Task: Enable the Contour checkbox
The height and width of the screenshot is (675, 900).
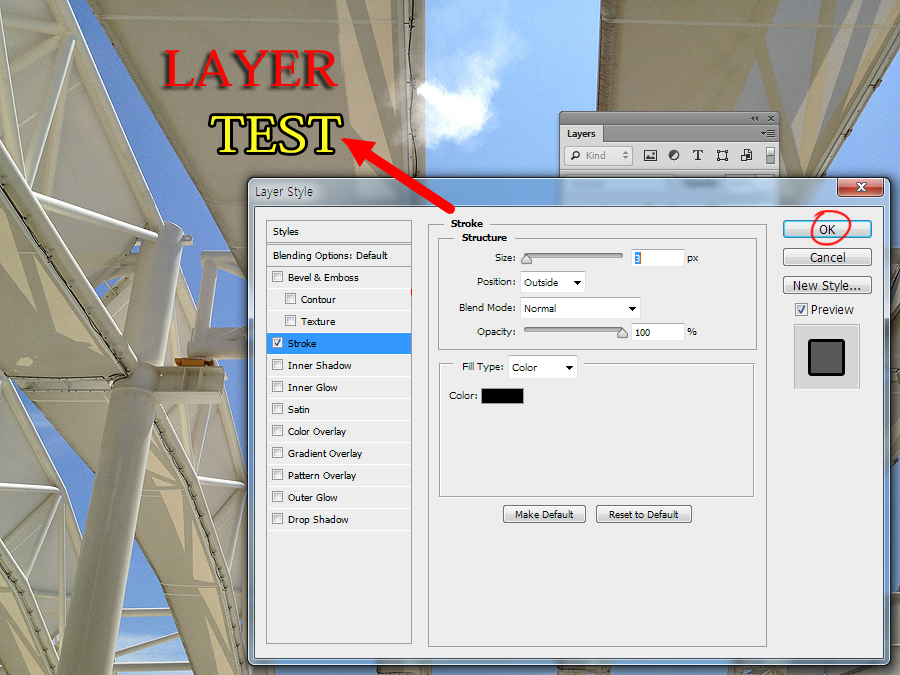Action: coord(290,298)
